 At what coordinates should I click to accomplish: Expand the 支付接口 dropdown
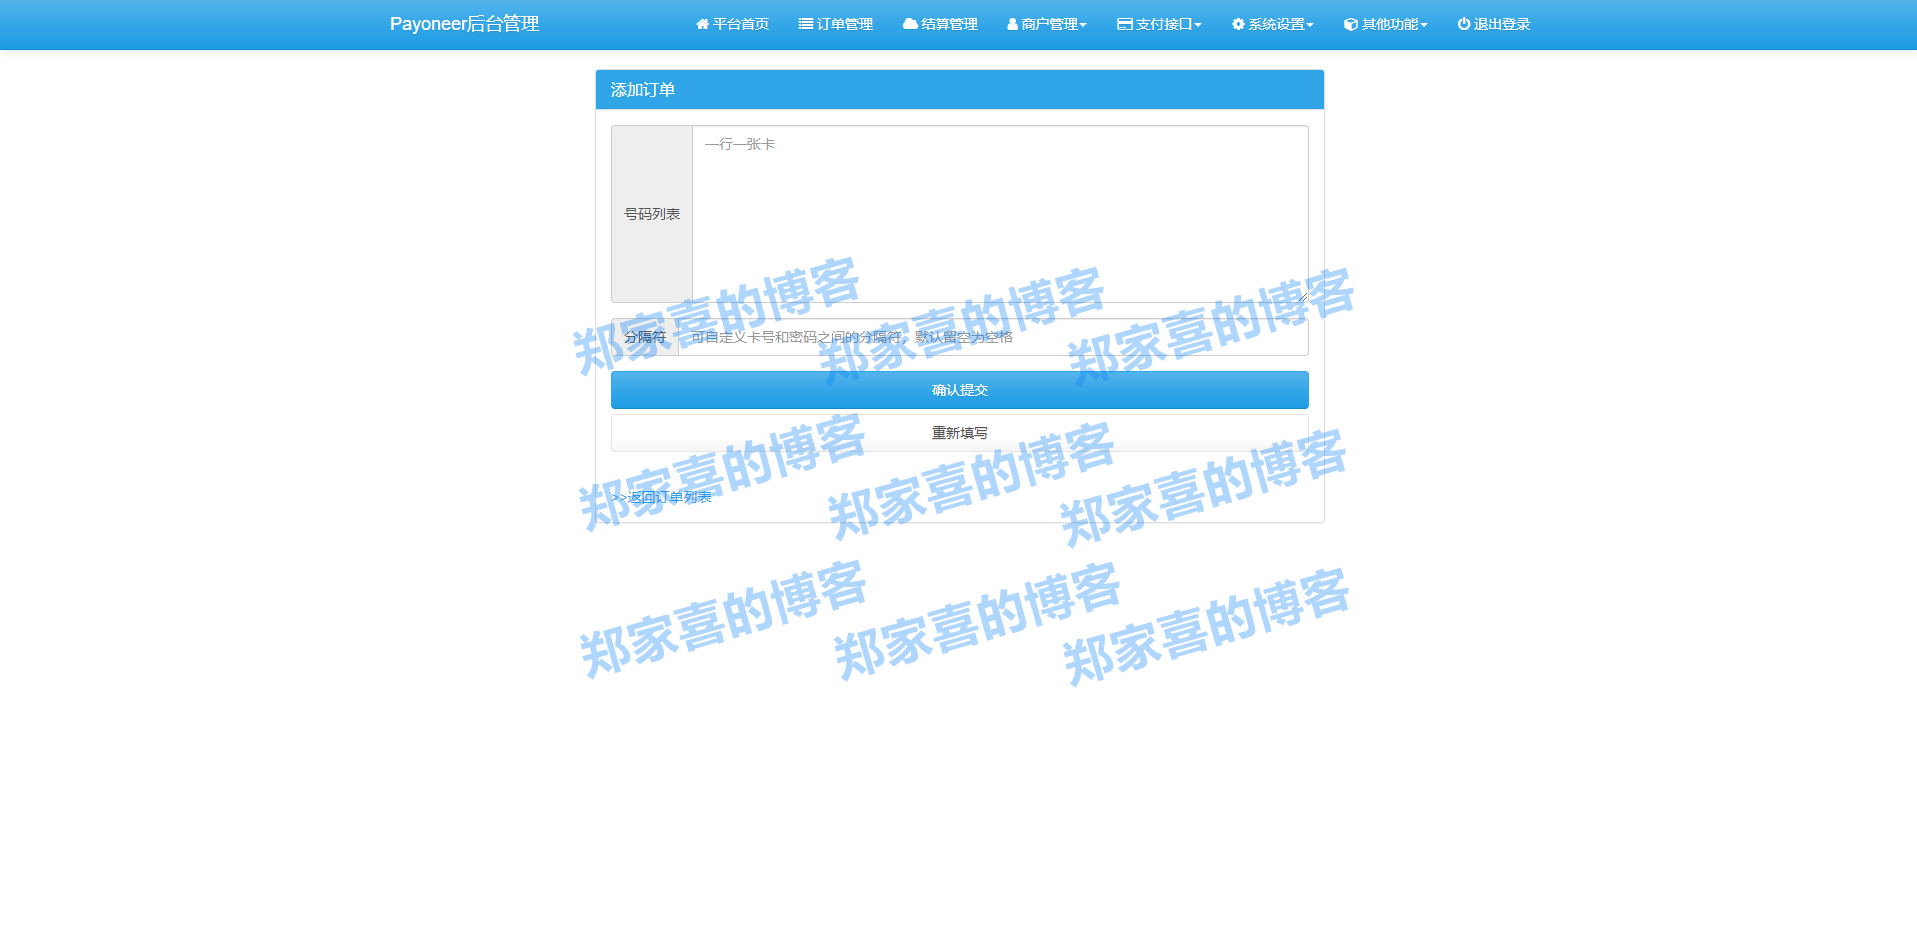click(1159, 24)
